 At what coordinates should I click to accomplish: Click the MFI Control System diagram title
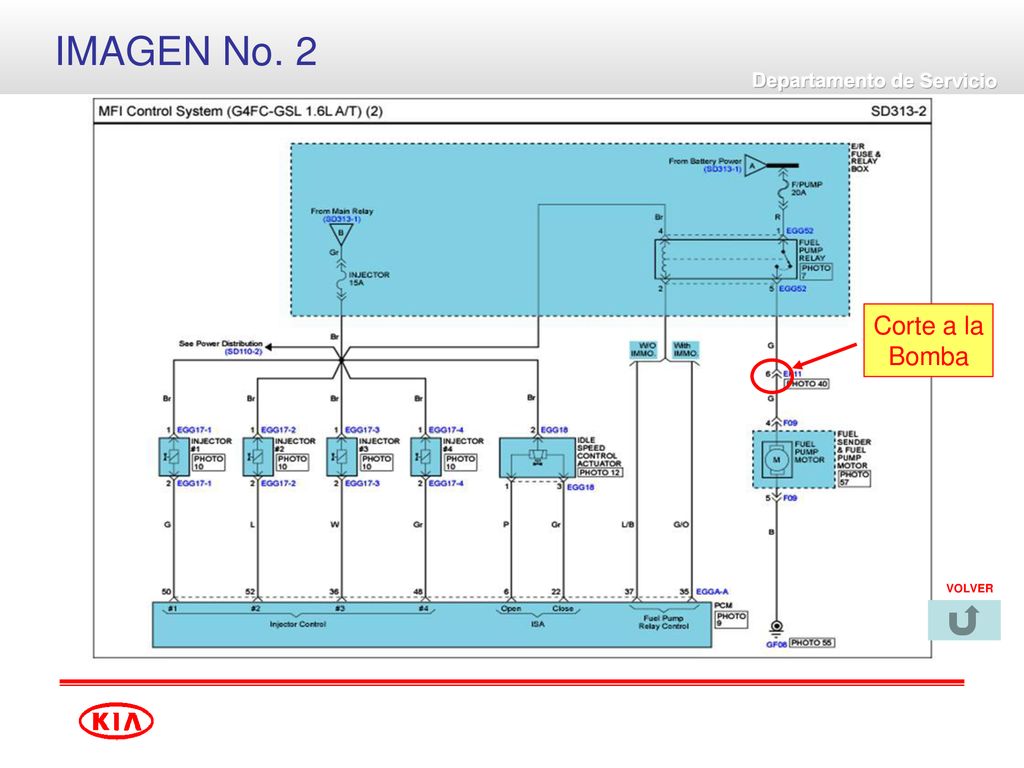pos(240,111)
